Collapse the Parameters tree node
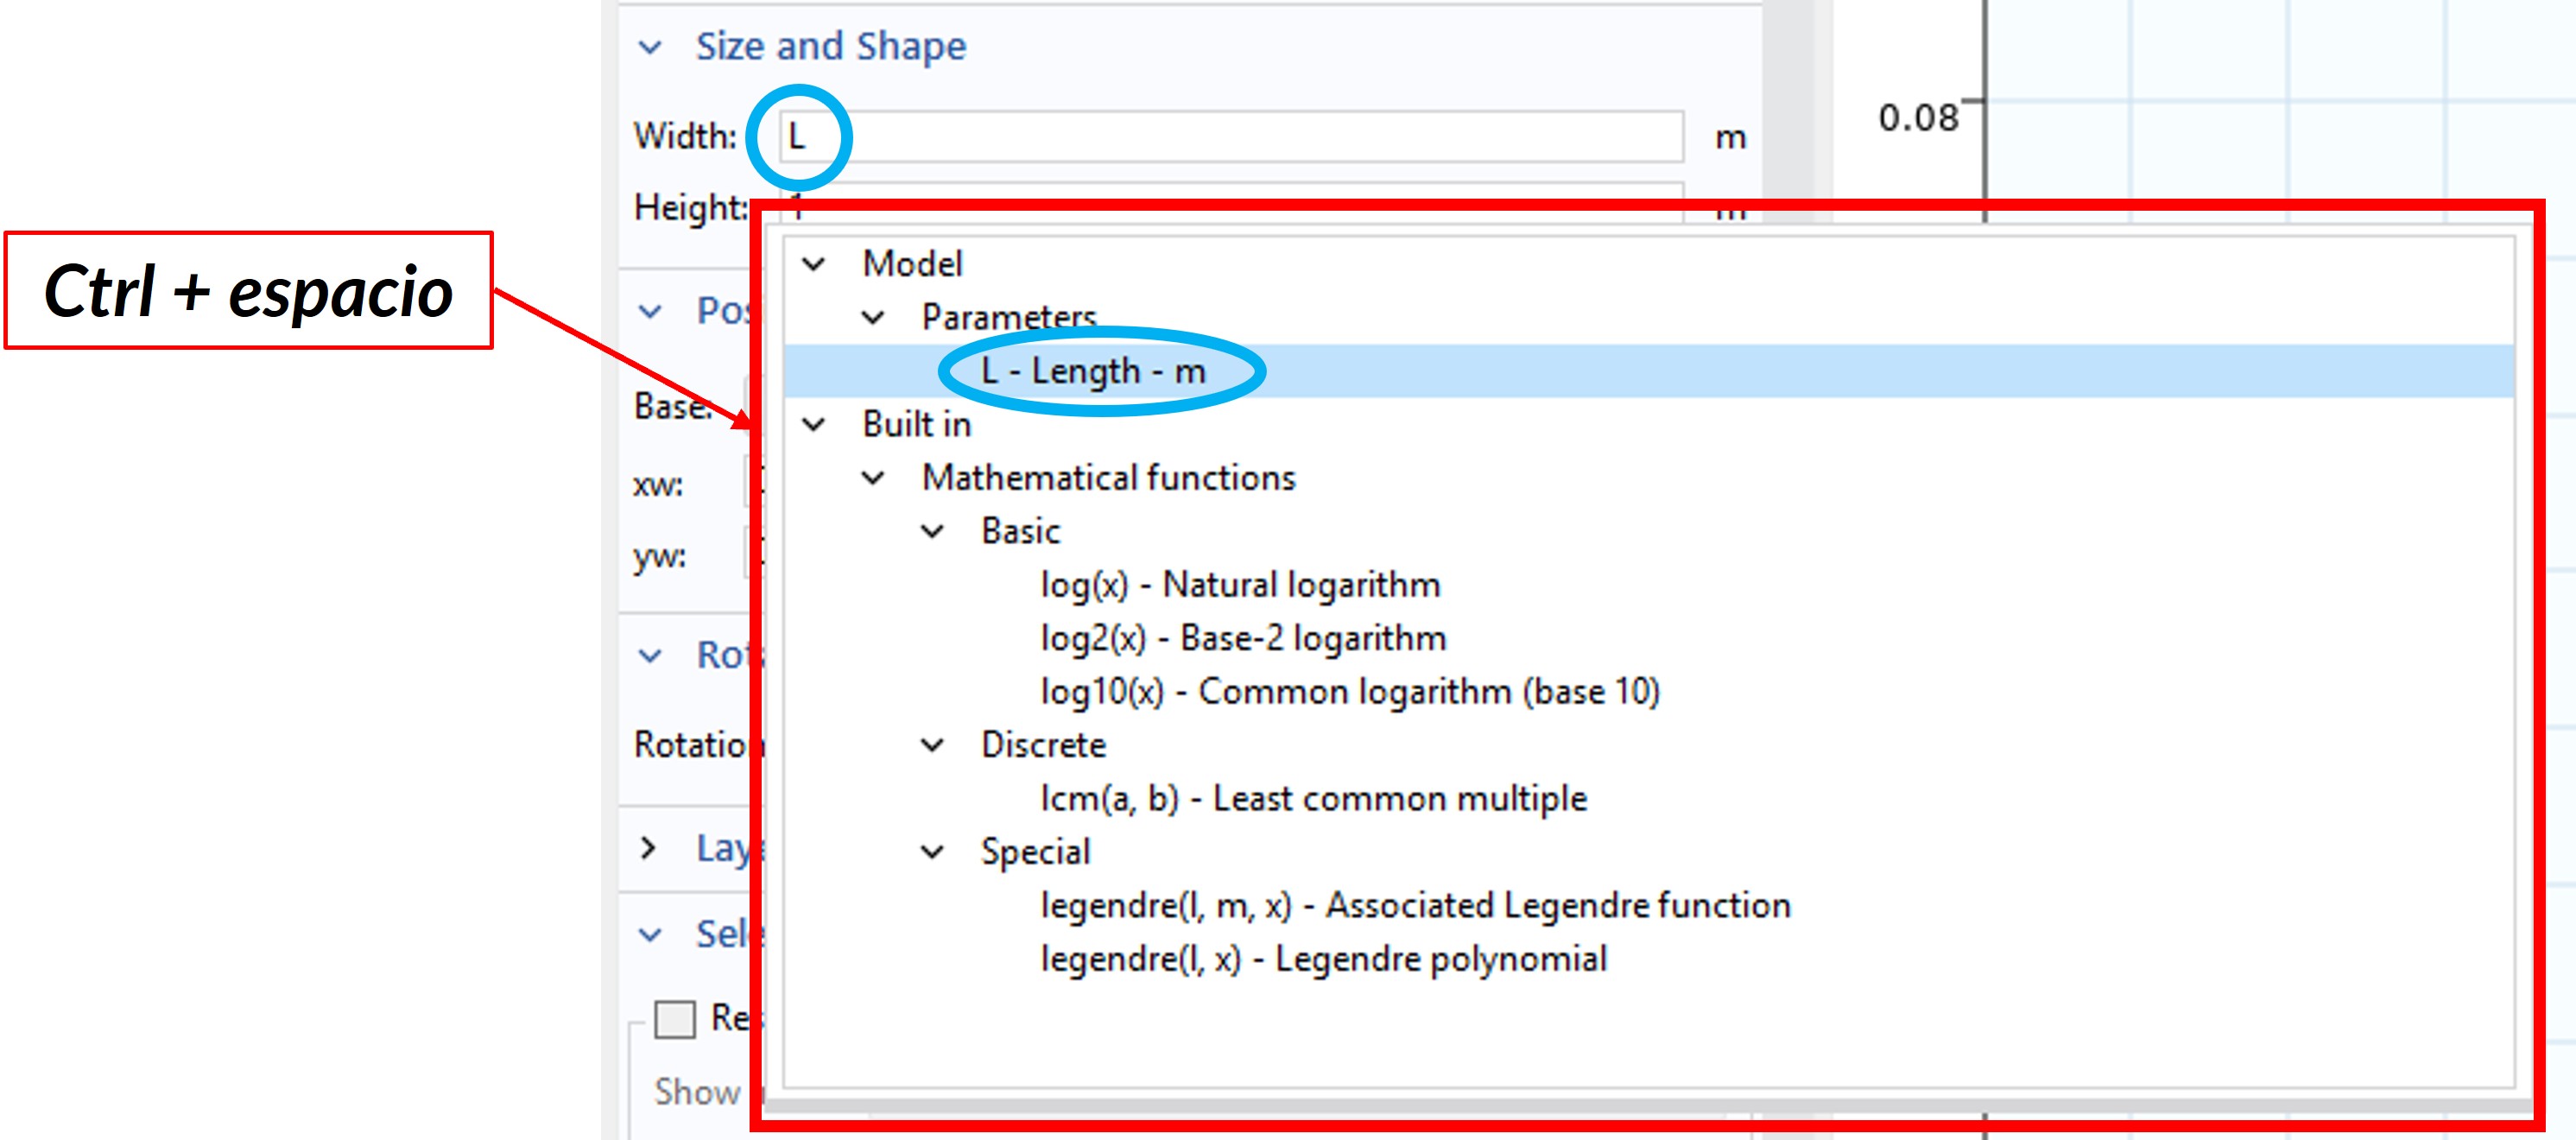This screenshot has width=2576, height=1140. (x=874, y=318)
